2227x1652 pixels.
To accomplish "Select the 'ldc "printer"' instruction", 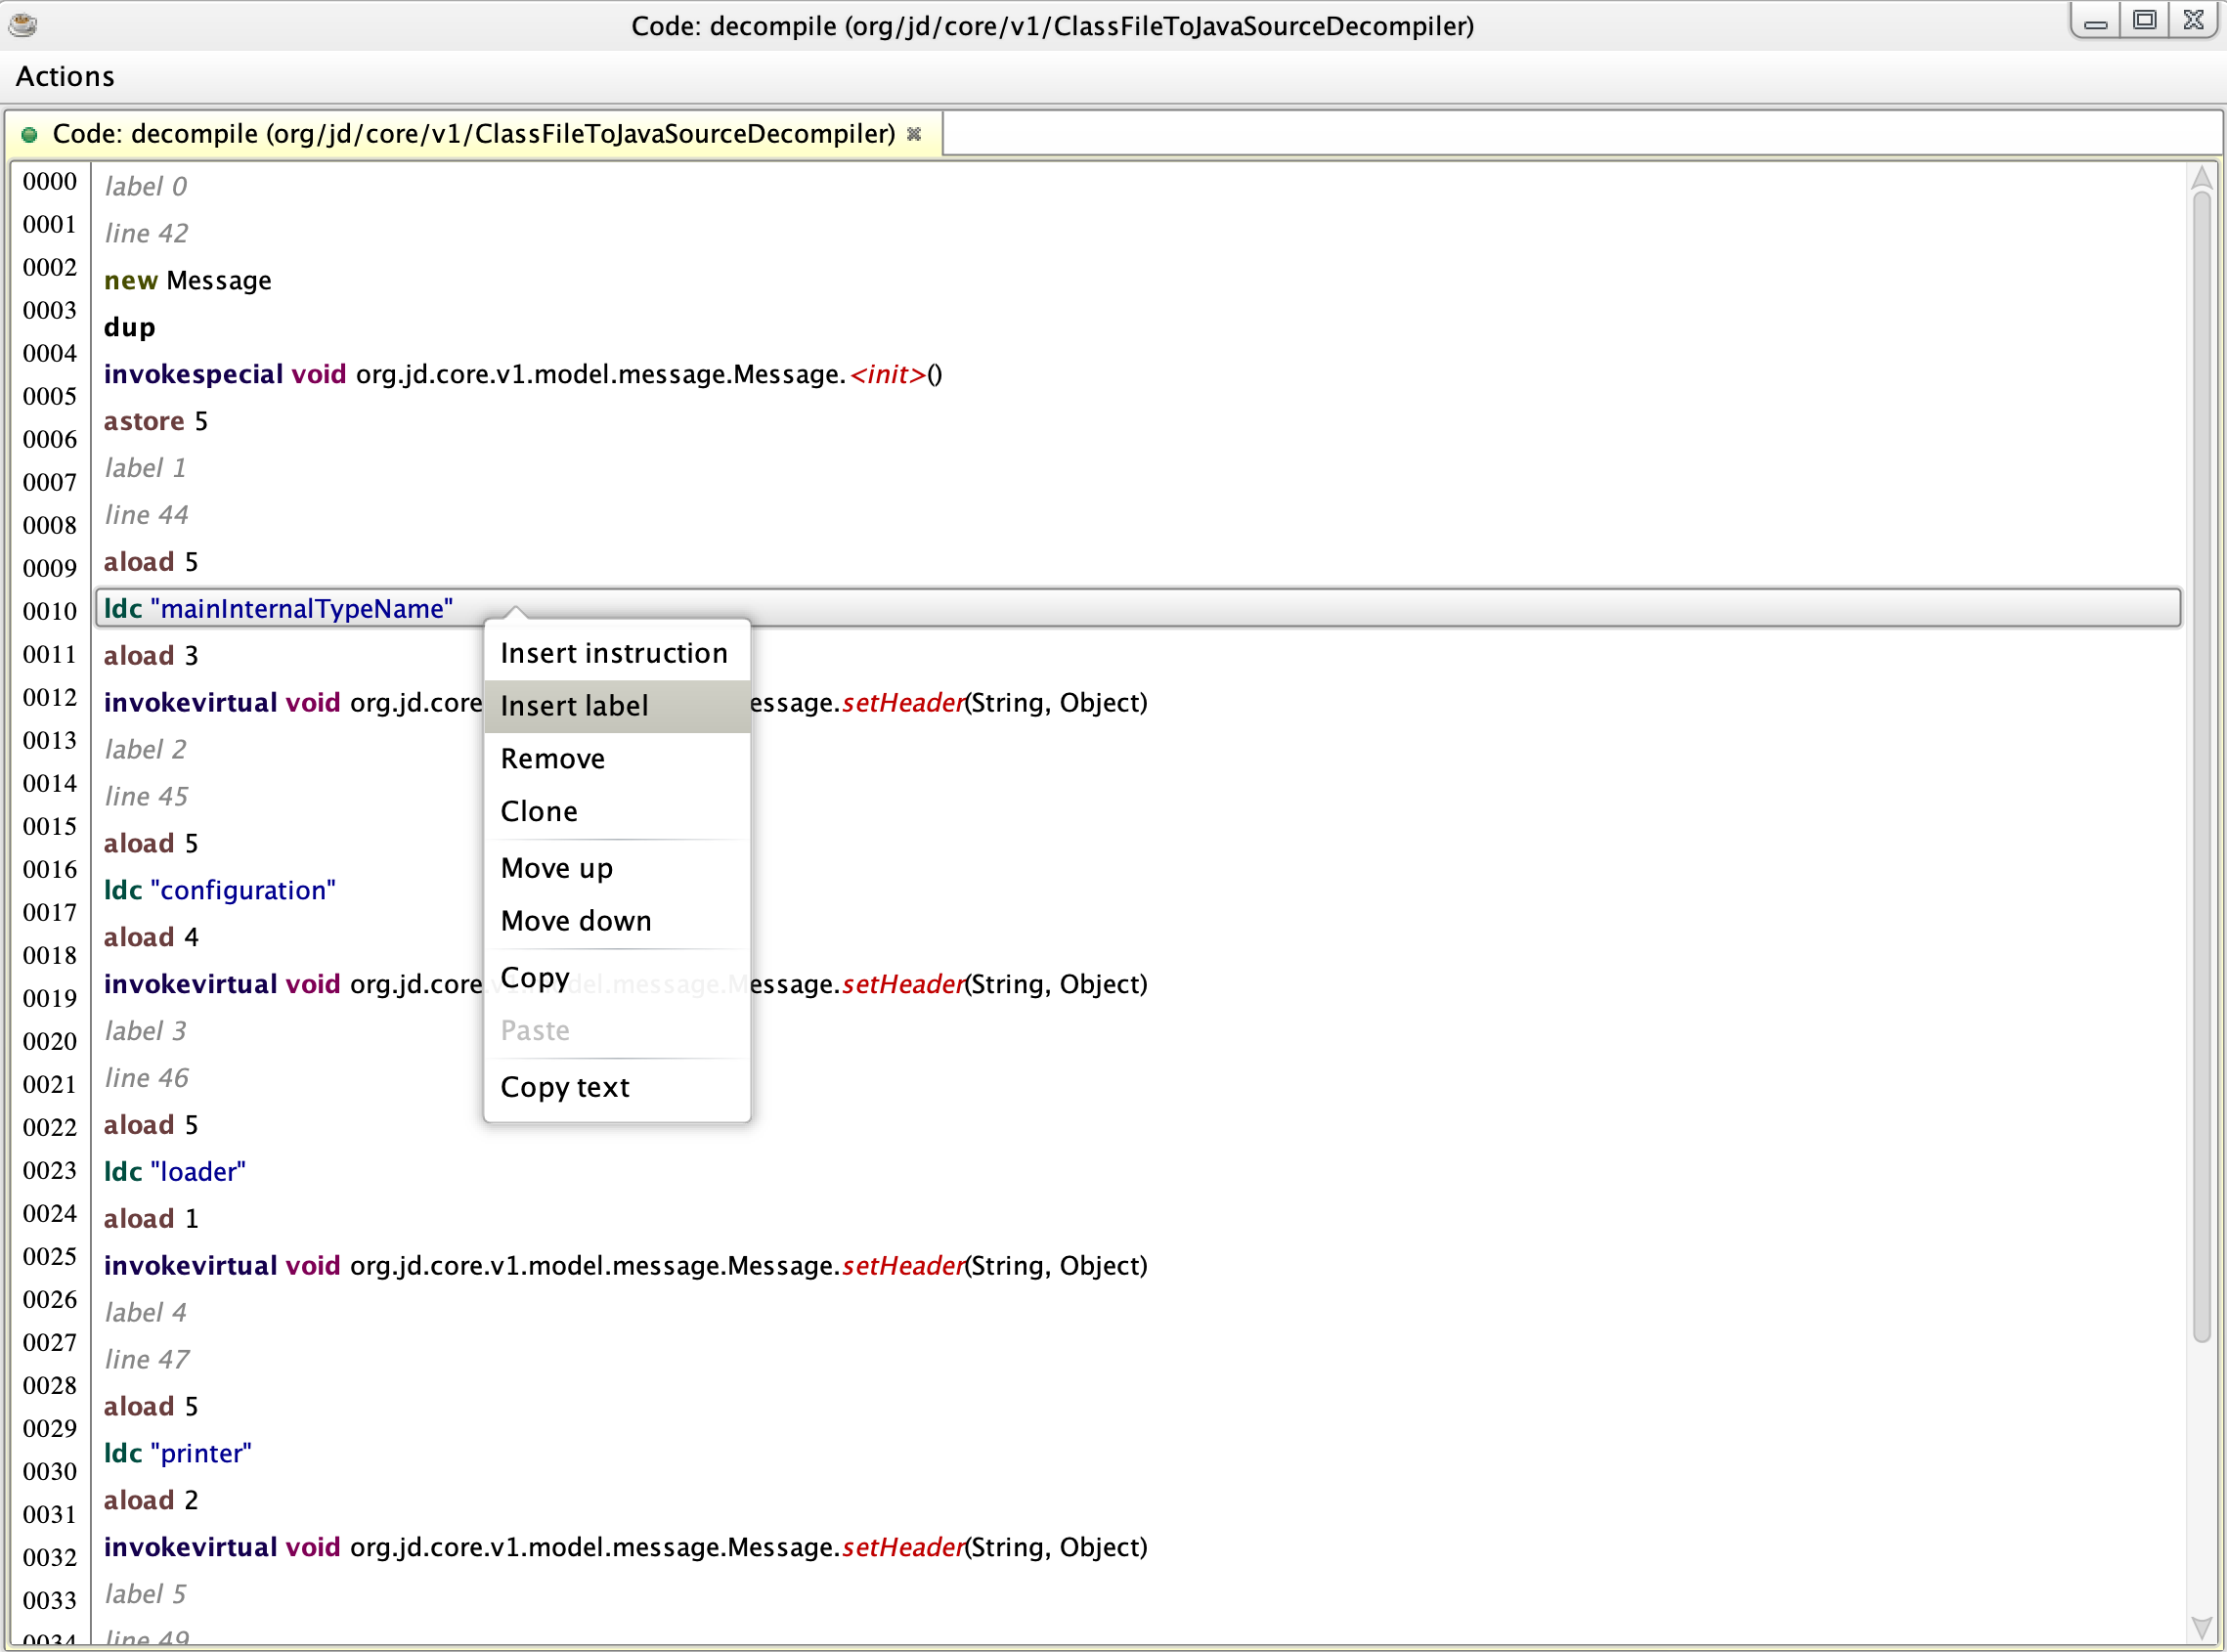I will click(178, 1453).
